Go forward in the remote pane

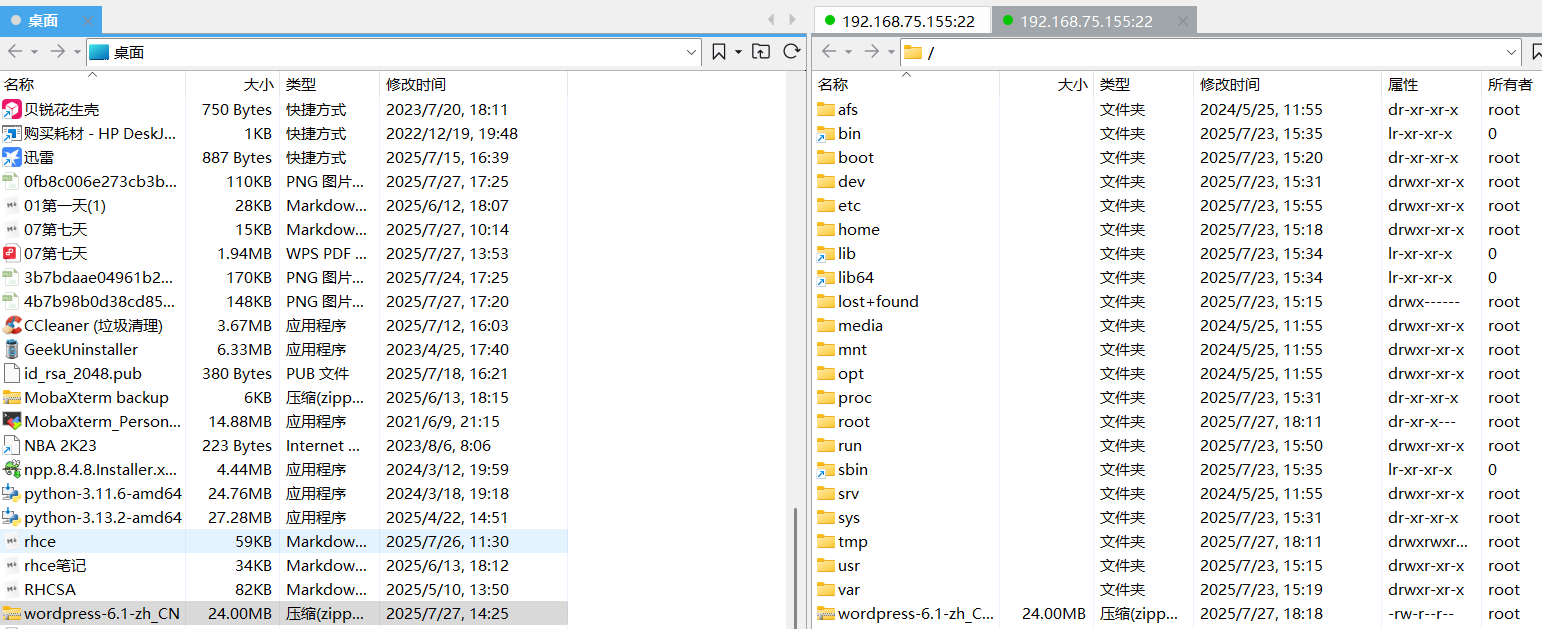pos(872,51)
